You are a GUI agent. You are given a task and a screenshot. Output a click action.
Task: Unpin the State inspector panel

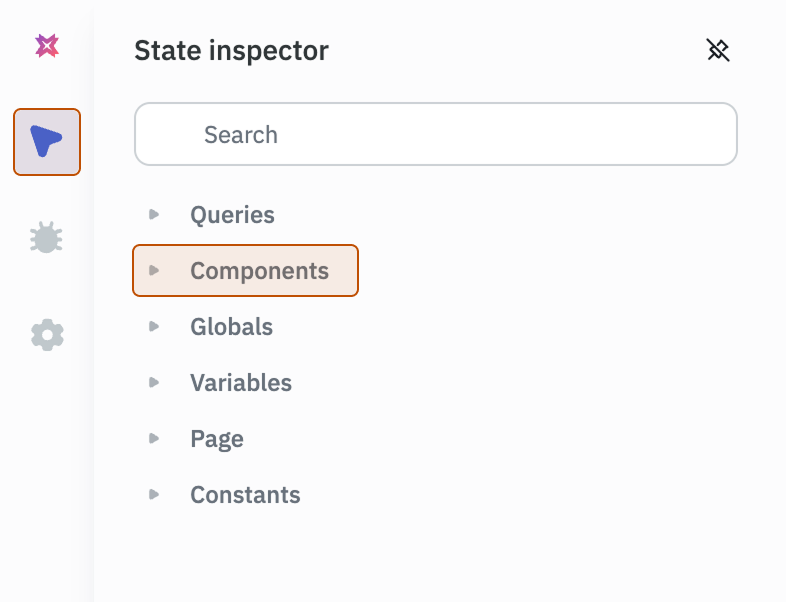[x=718, y=51]
